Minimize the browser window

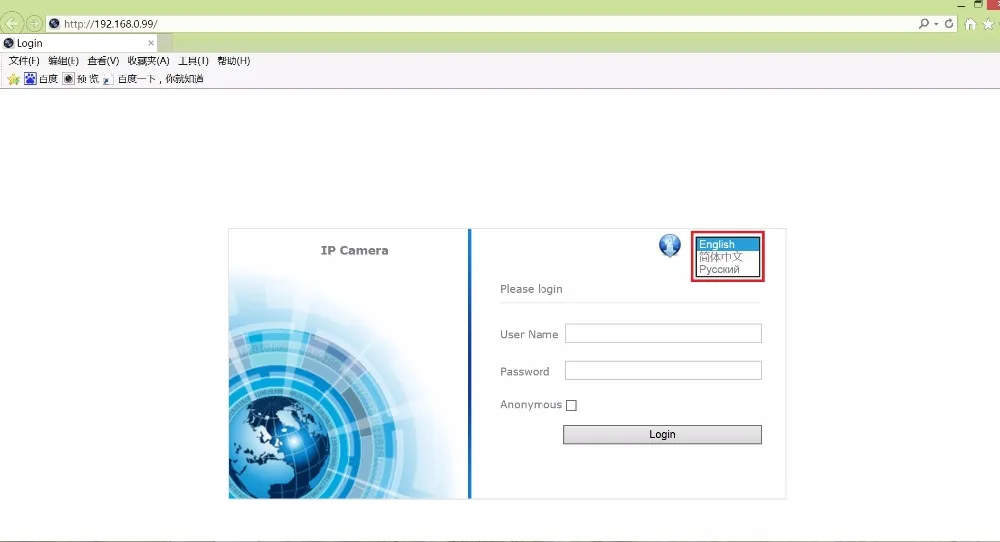coord(960,5)
